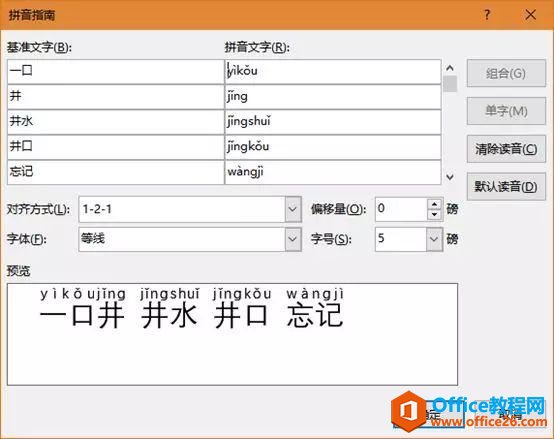The image size is (554, 439).
Task: Click base text field 井水
Action: pos(116,122)
